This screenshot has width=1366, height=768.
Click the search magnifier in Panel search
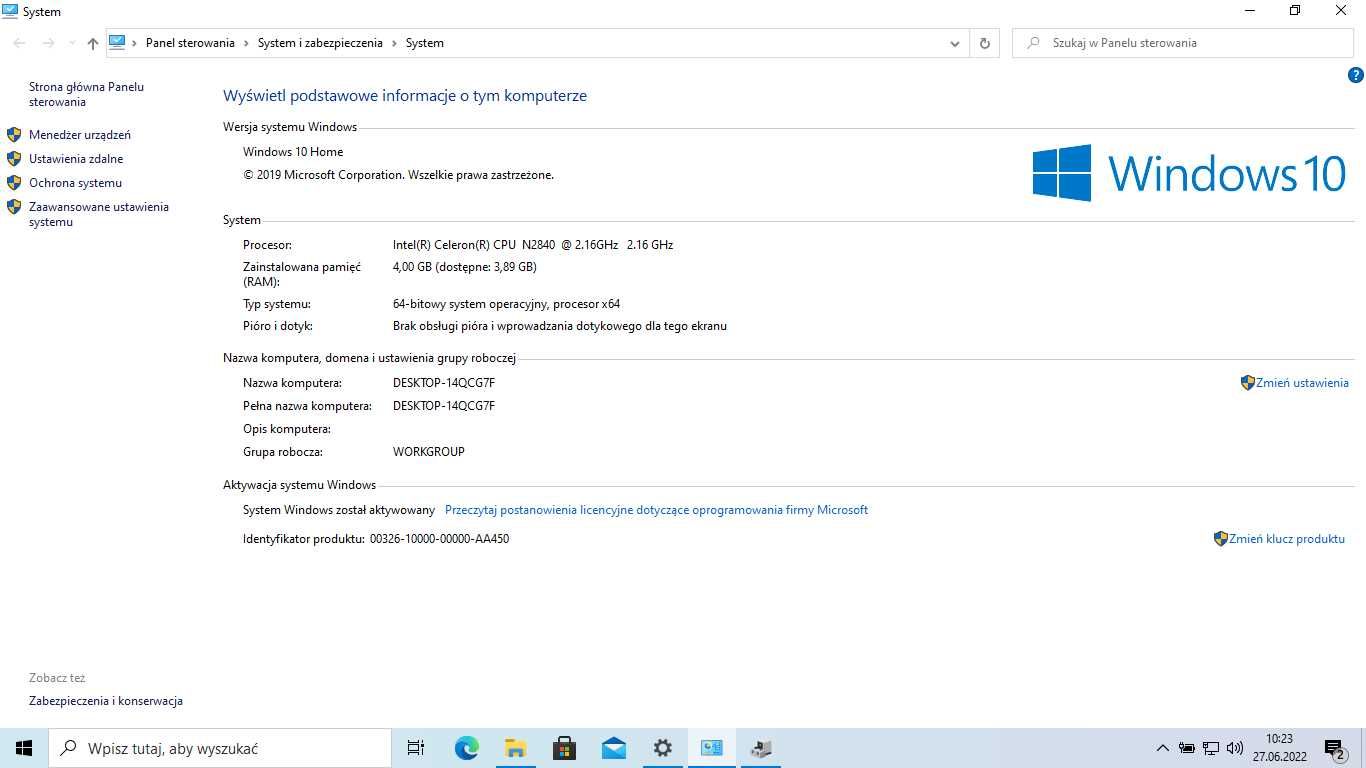click(1033, 43)
